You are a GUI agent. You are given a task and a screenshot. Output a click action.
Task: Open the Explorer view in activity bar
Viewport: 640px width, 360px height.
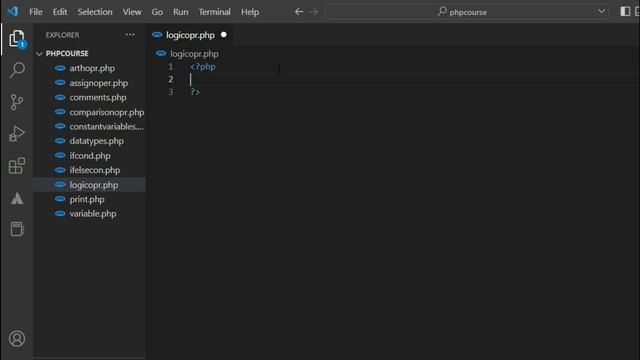17,39
